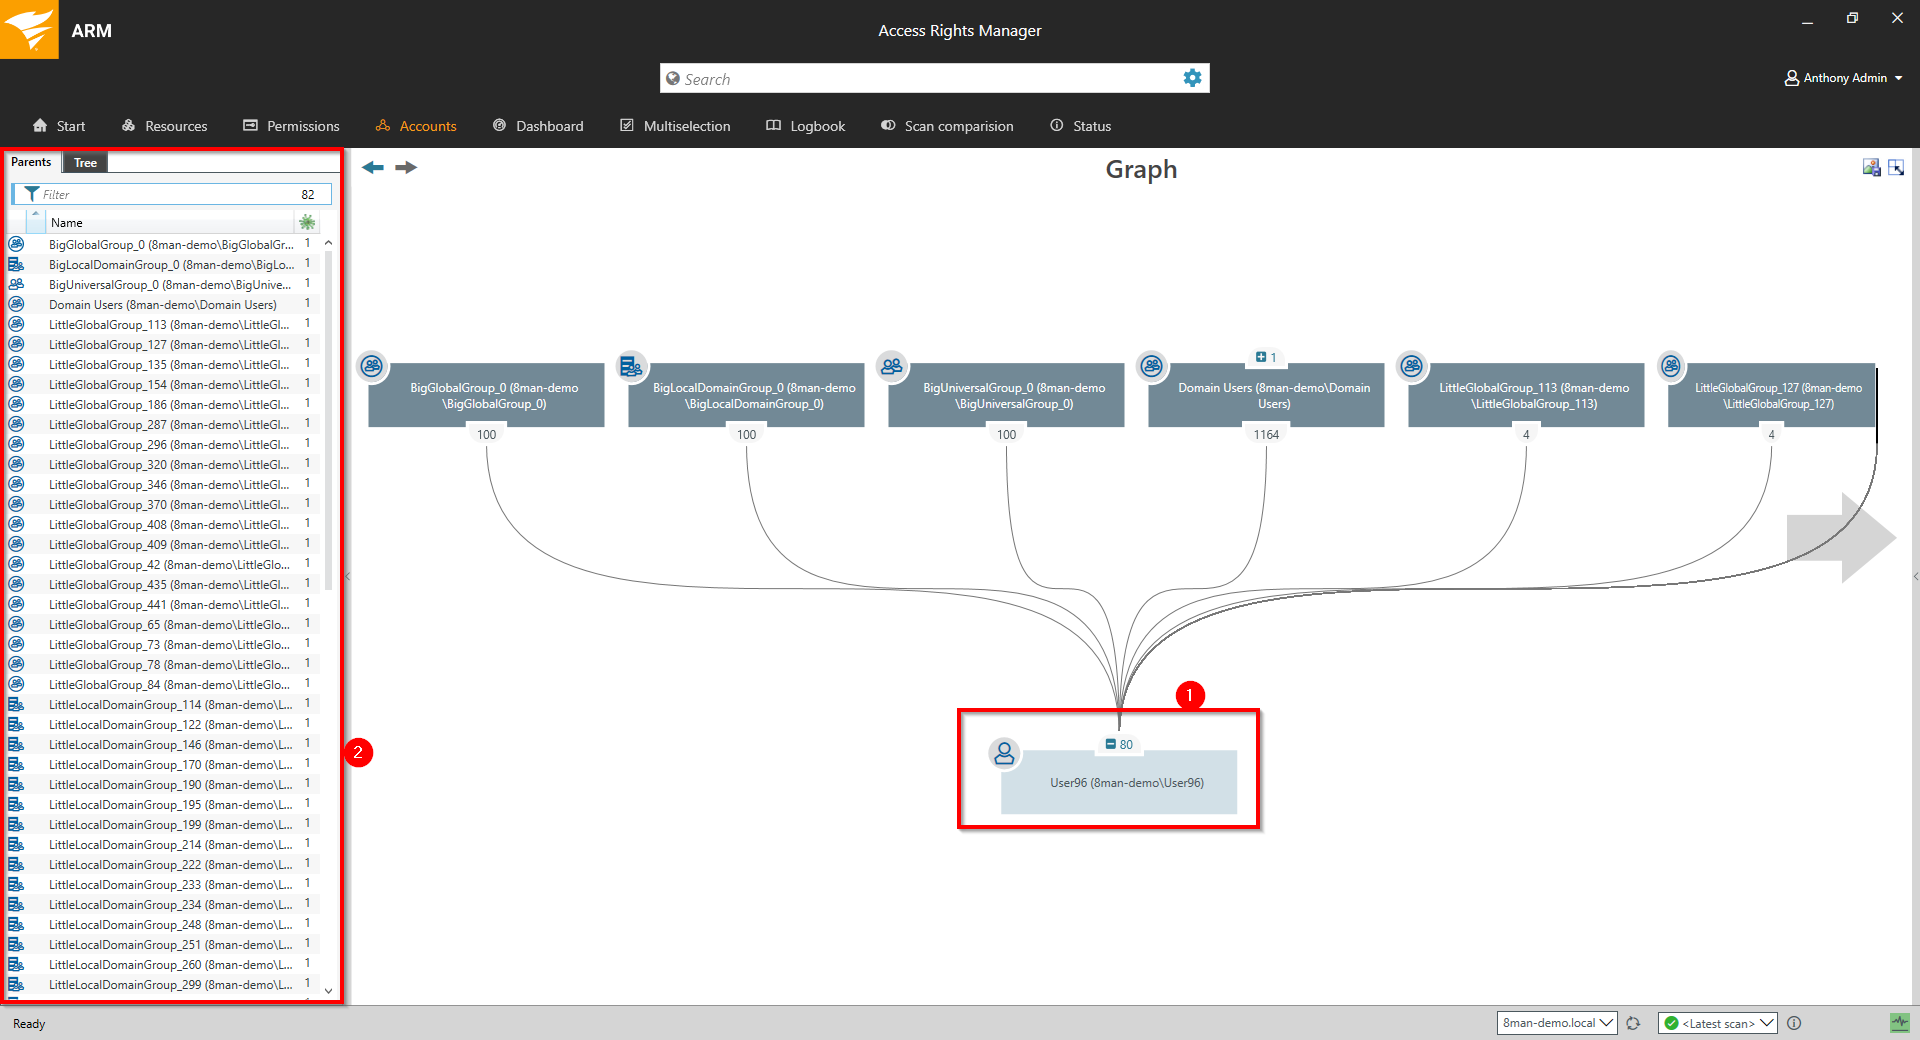Switch to the Tree tab
This screenshot has width=1920, height=1040.
click(x=85, y=163)
